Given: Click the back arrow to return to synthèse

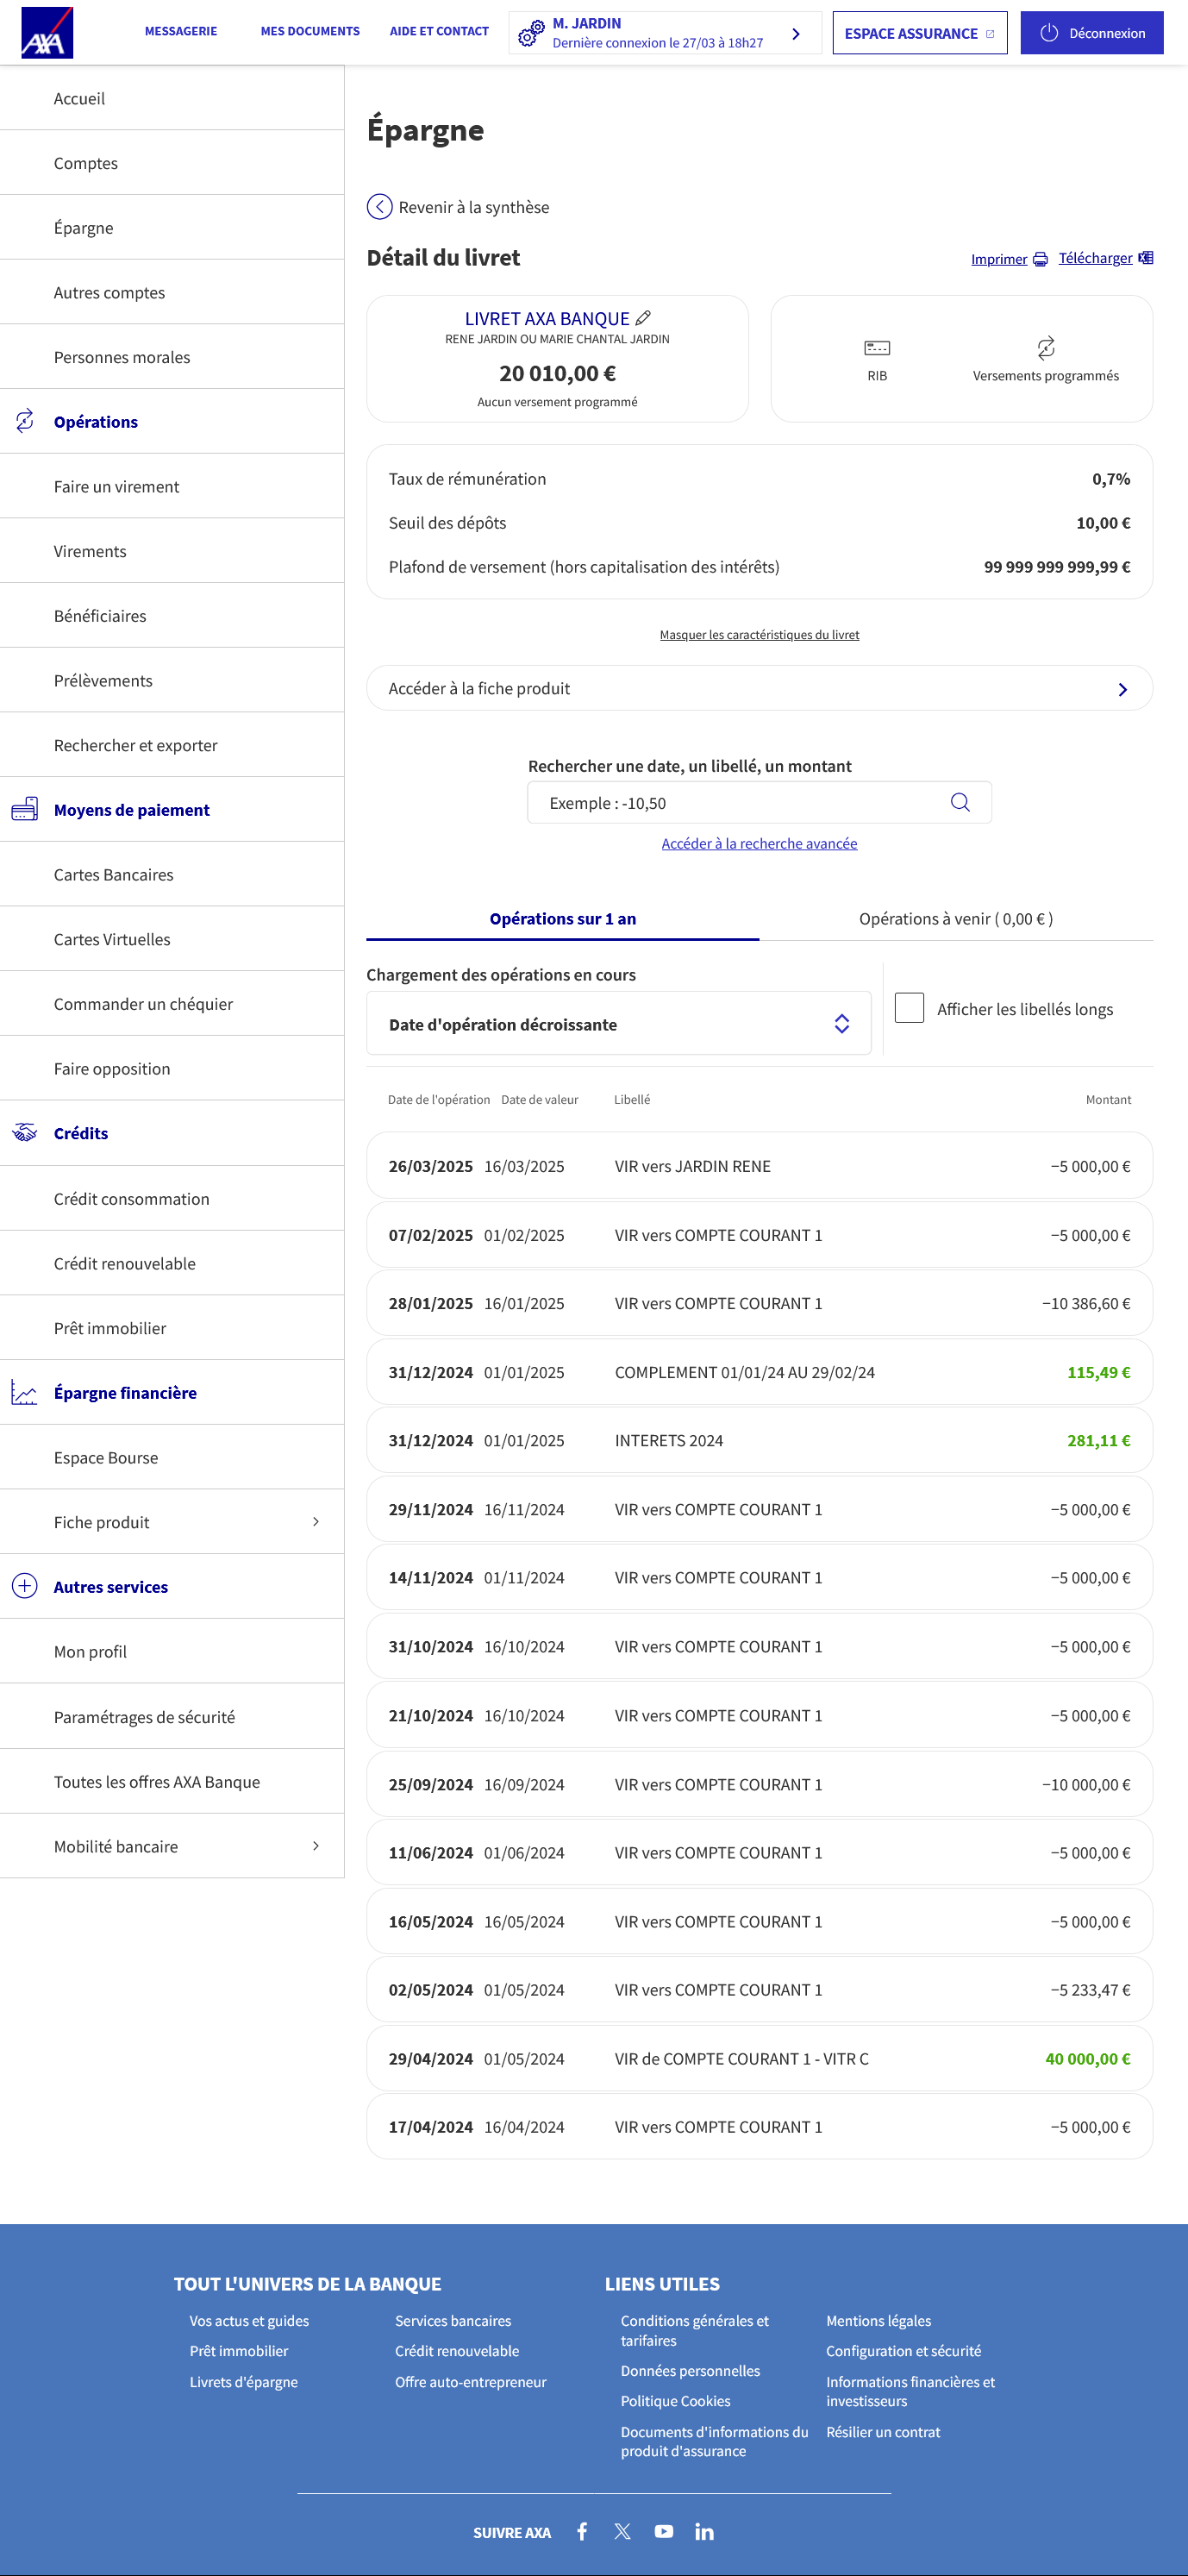Looking at the screenshot, I should (x=380, y=207).
